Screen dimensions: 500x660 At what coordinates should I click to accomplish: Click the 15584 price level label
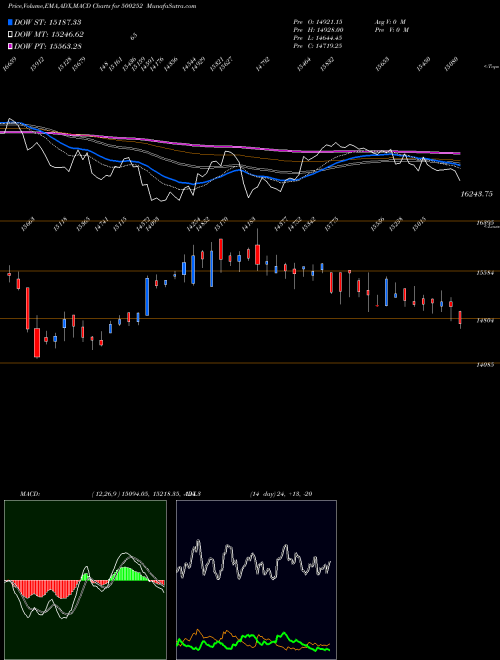click(x=485, y=273)
